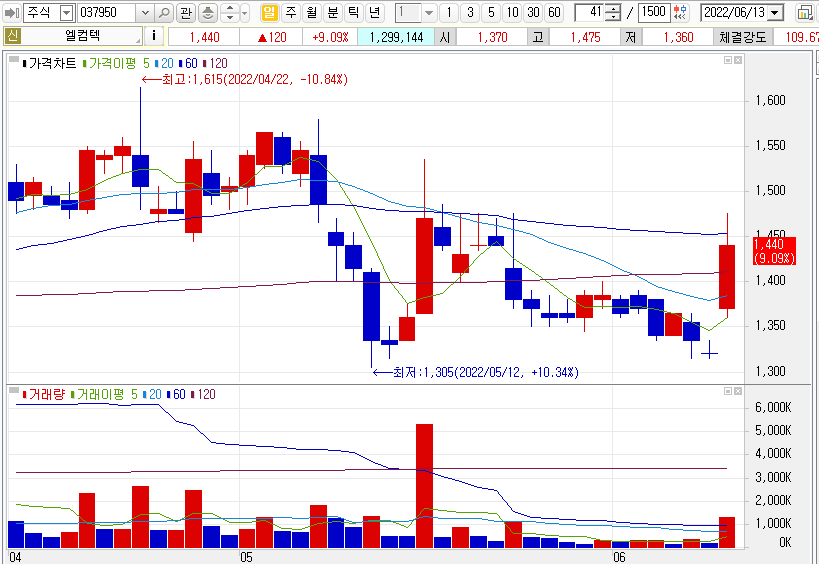The height and width of the screenshot is (564, 819).
Task: Switch to the 월 monthly period
Action: pos(312,12)
